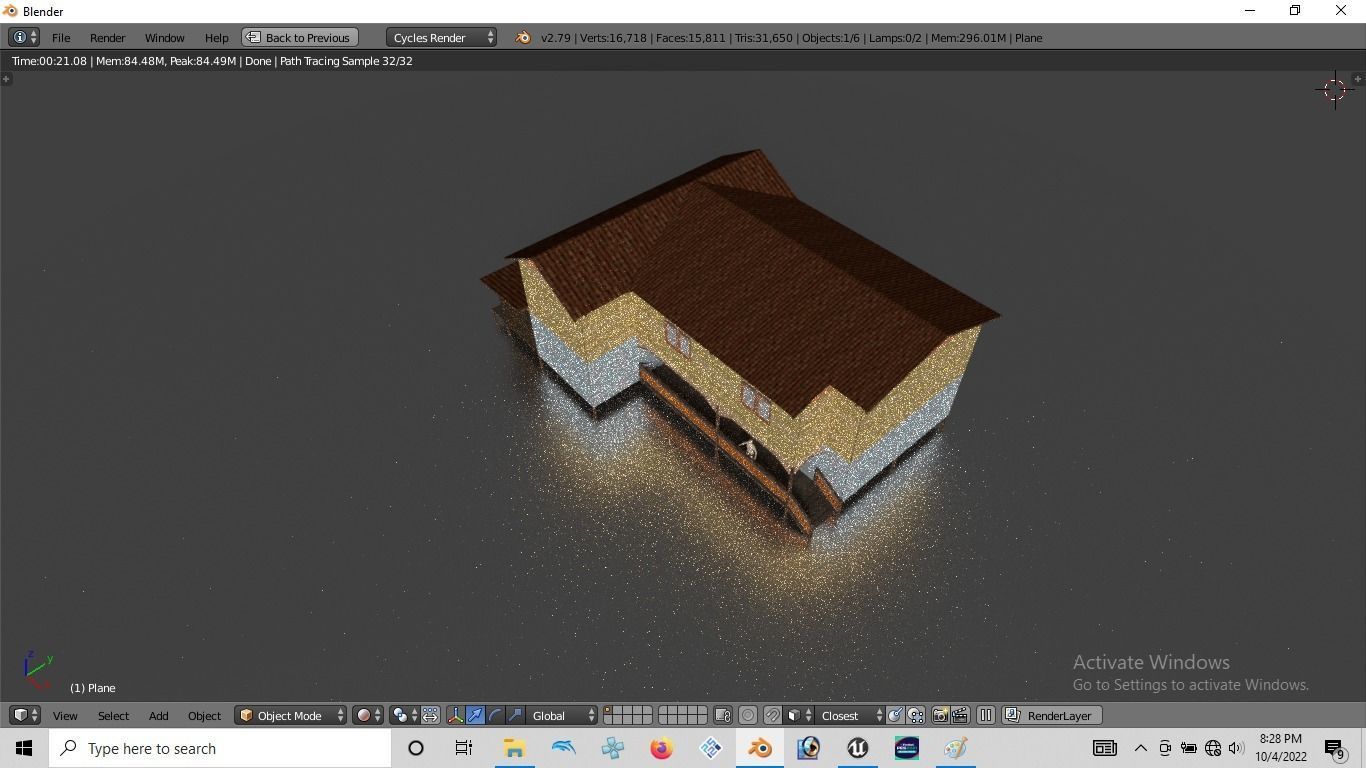
Task: Open the Cycles Render engine dropdown
Action: [441, 37]
